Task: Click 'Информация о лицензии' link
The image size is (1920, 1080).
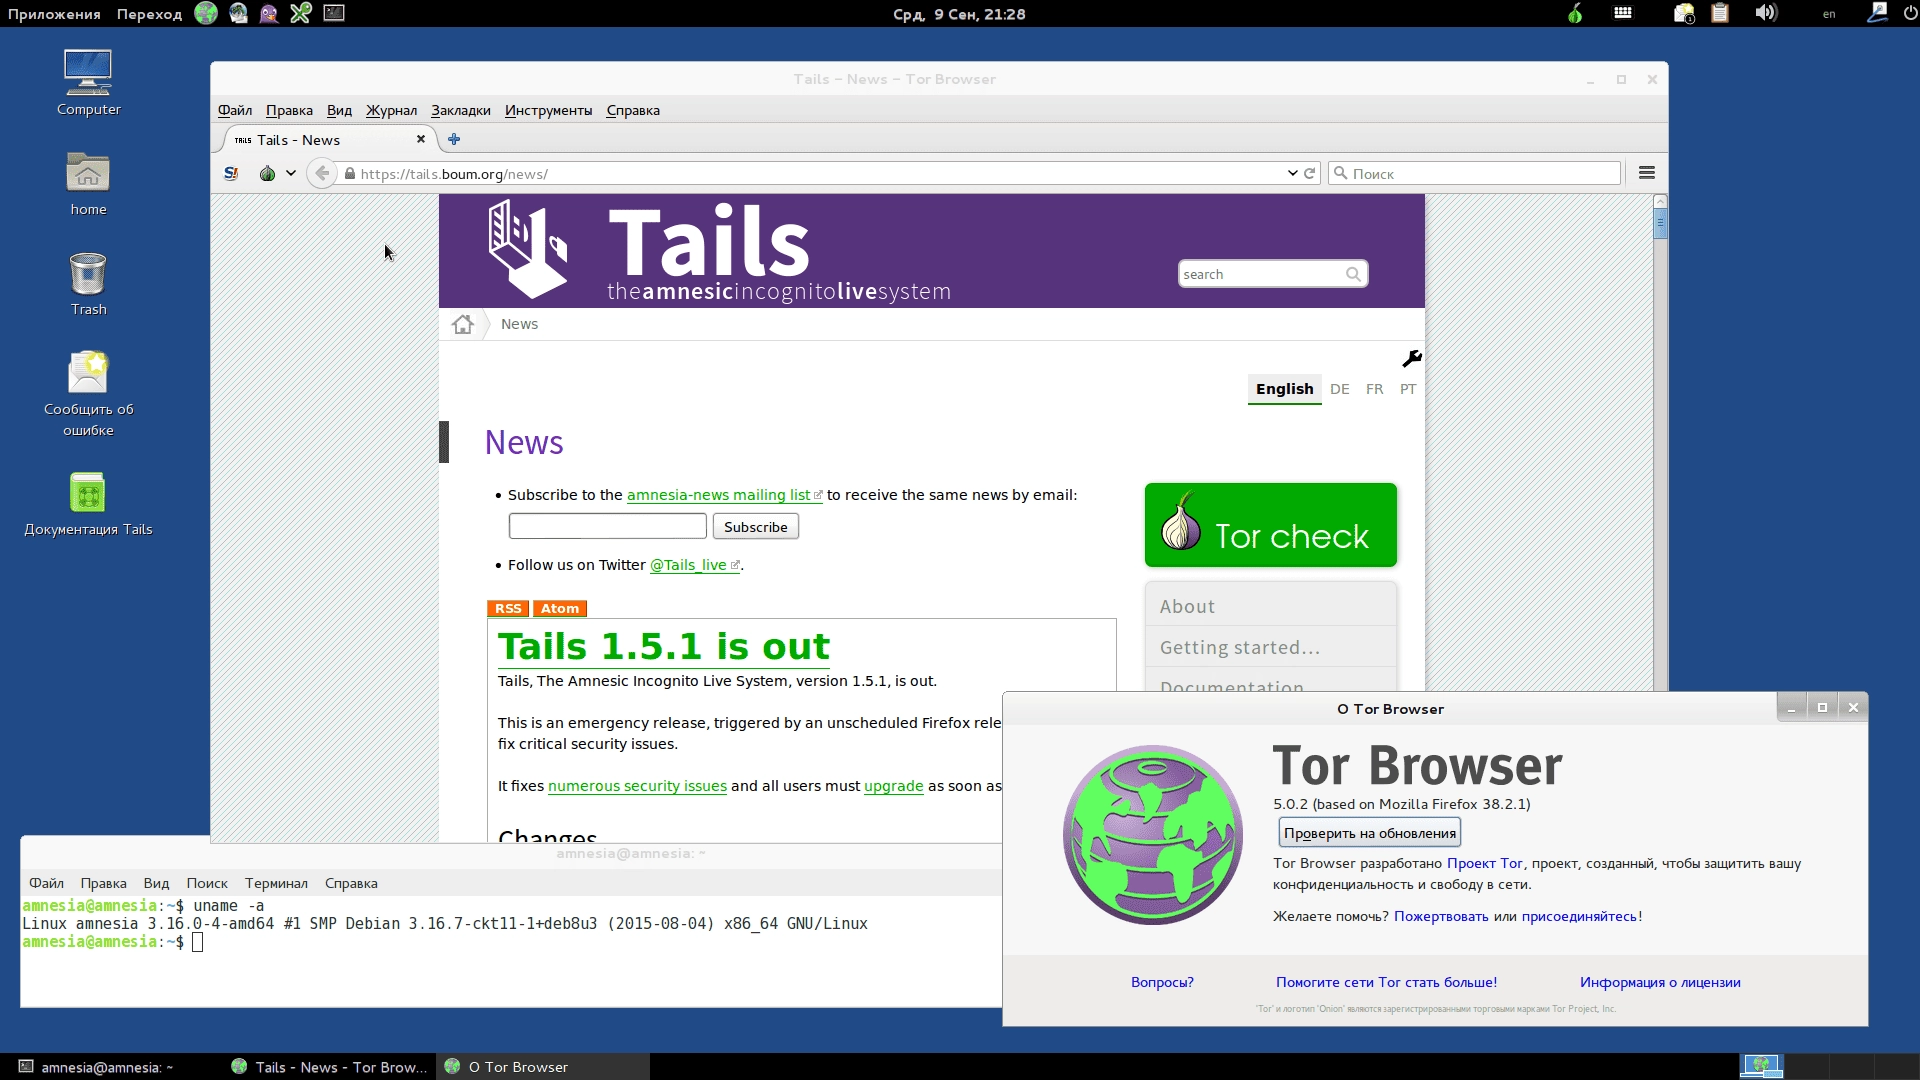Action: (1660, 982)
